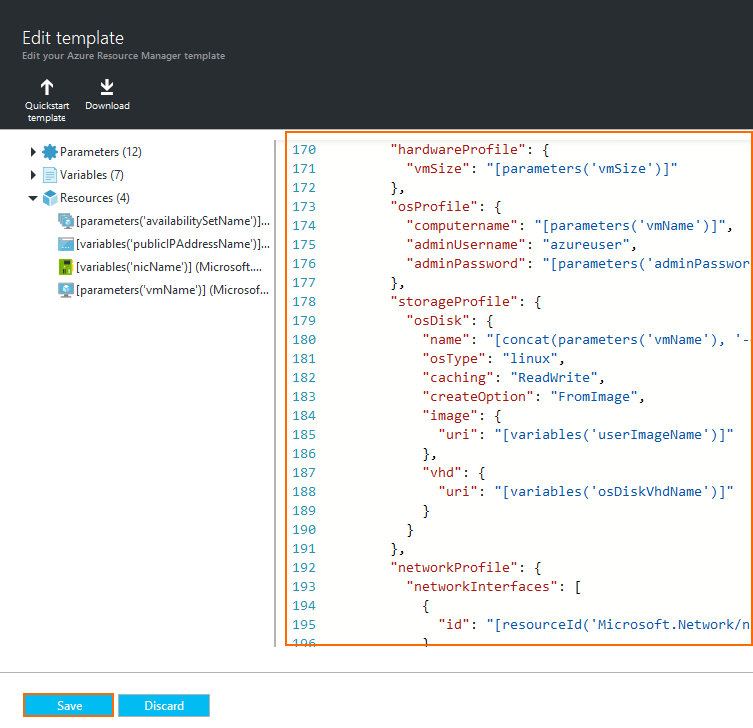The image size is (753, 728).
Task: Open the availabilitySetName resource entry
Action: (x=173, y=221)
